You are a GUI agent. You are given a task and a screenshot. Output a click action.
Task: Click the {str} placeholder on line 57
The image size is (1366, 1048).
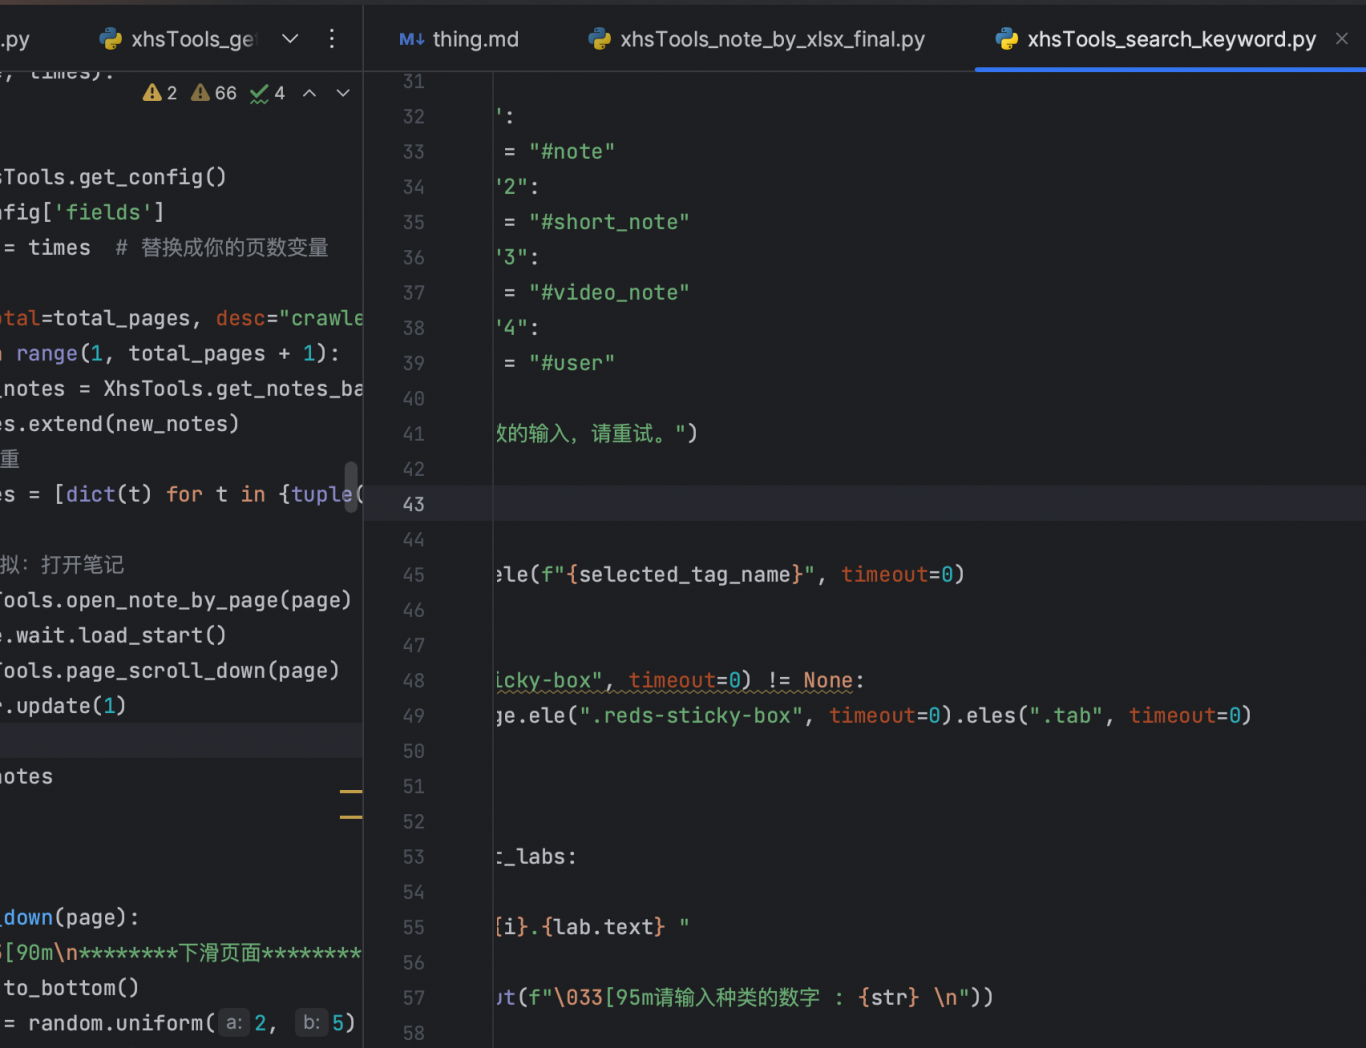pyautogui.click(x=889, y=998)
